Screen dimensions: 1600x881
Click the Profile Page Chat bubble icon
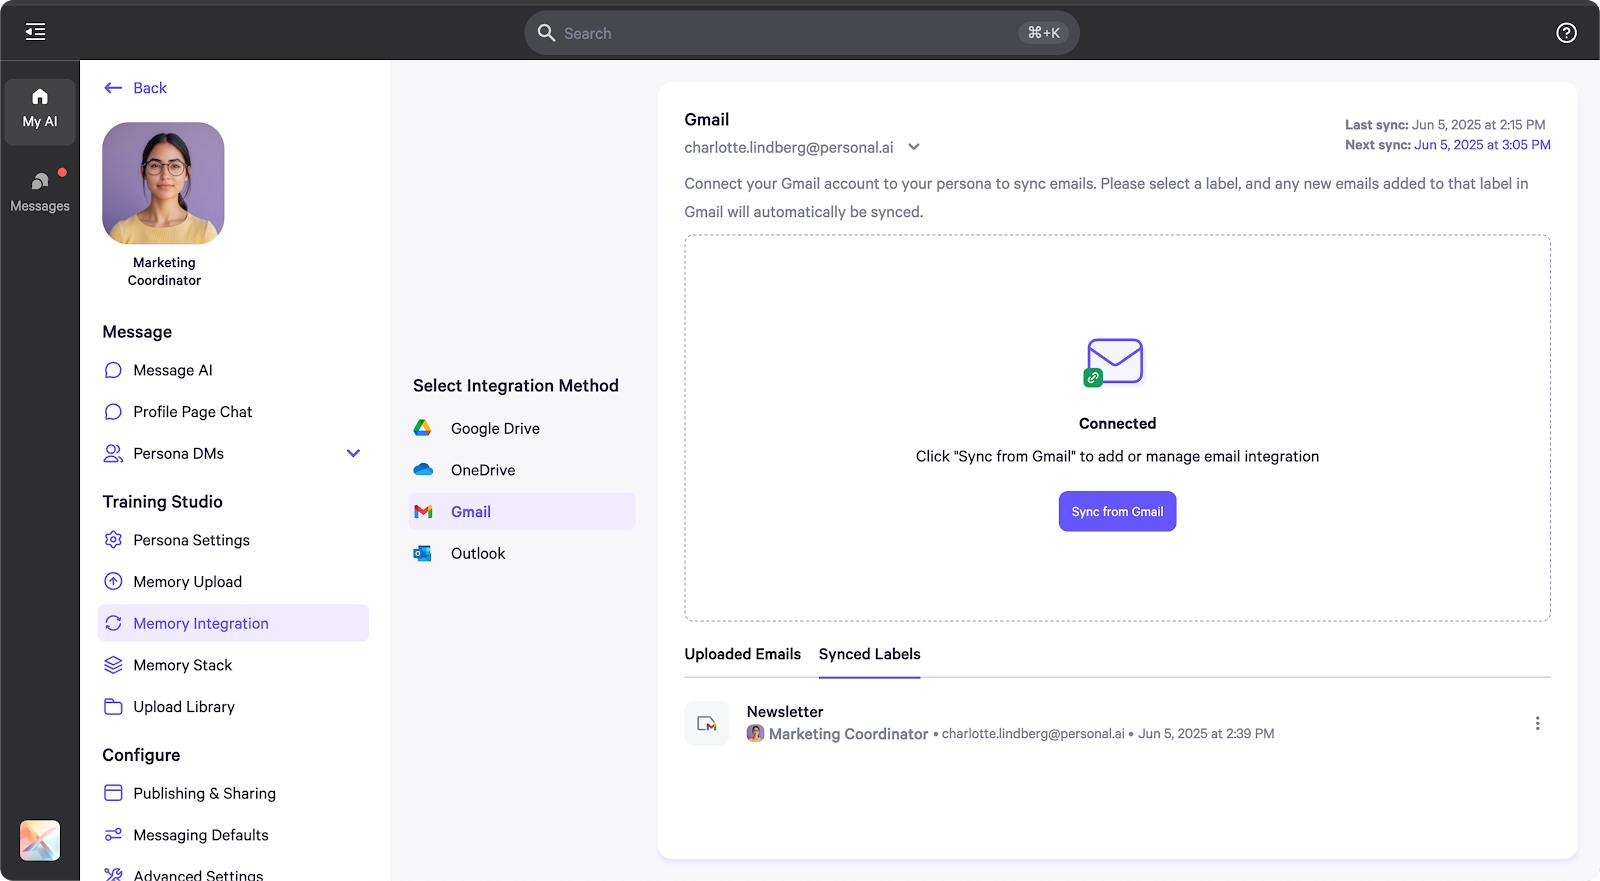113,412
